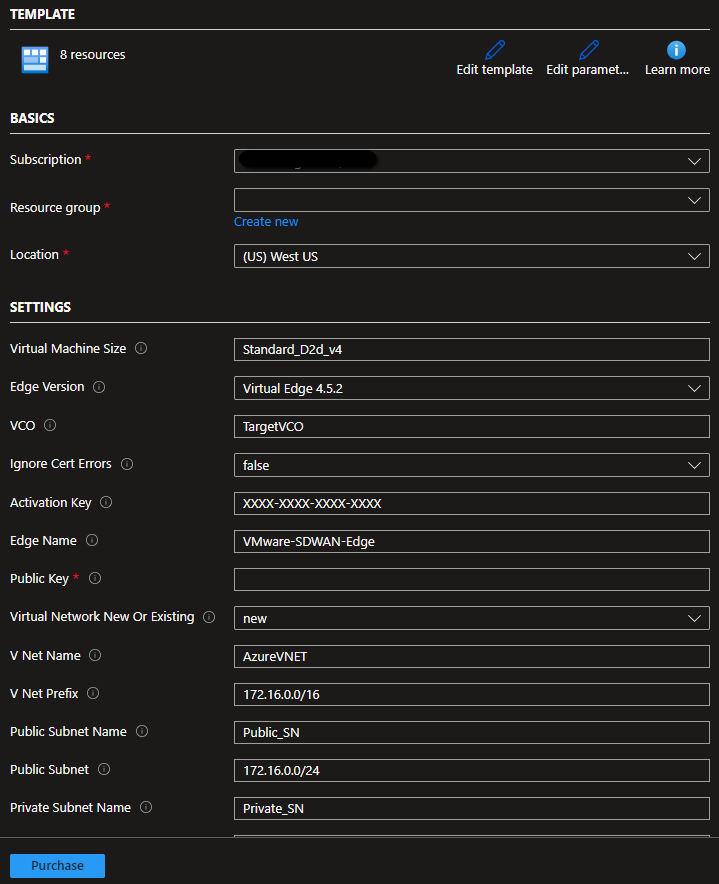Click info icon next to V Net Prefix
Screen dimensions: 719x884
point(93,694)
